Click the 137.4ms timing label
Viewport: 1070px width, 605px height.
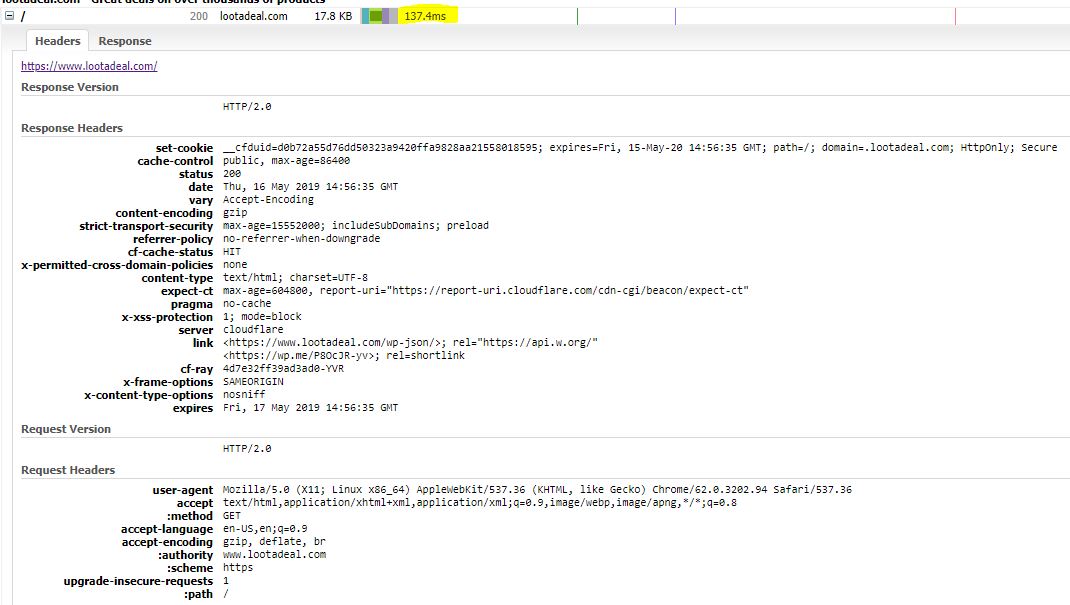pos(424,16)
